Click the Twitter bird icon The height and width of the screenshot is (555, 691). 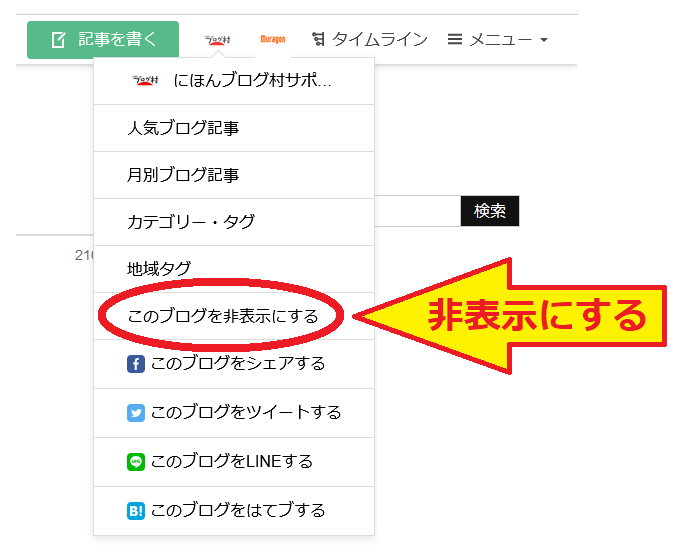point(136,413)
